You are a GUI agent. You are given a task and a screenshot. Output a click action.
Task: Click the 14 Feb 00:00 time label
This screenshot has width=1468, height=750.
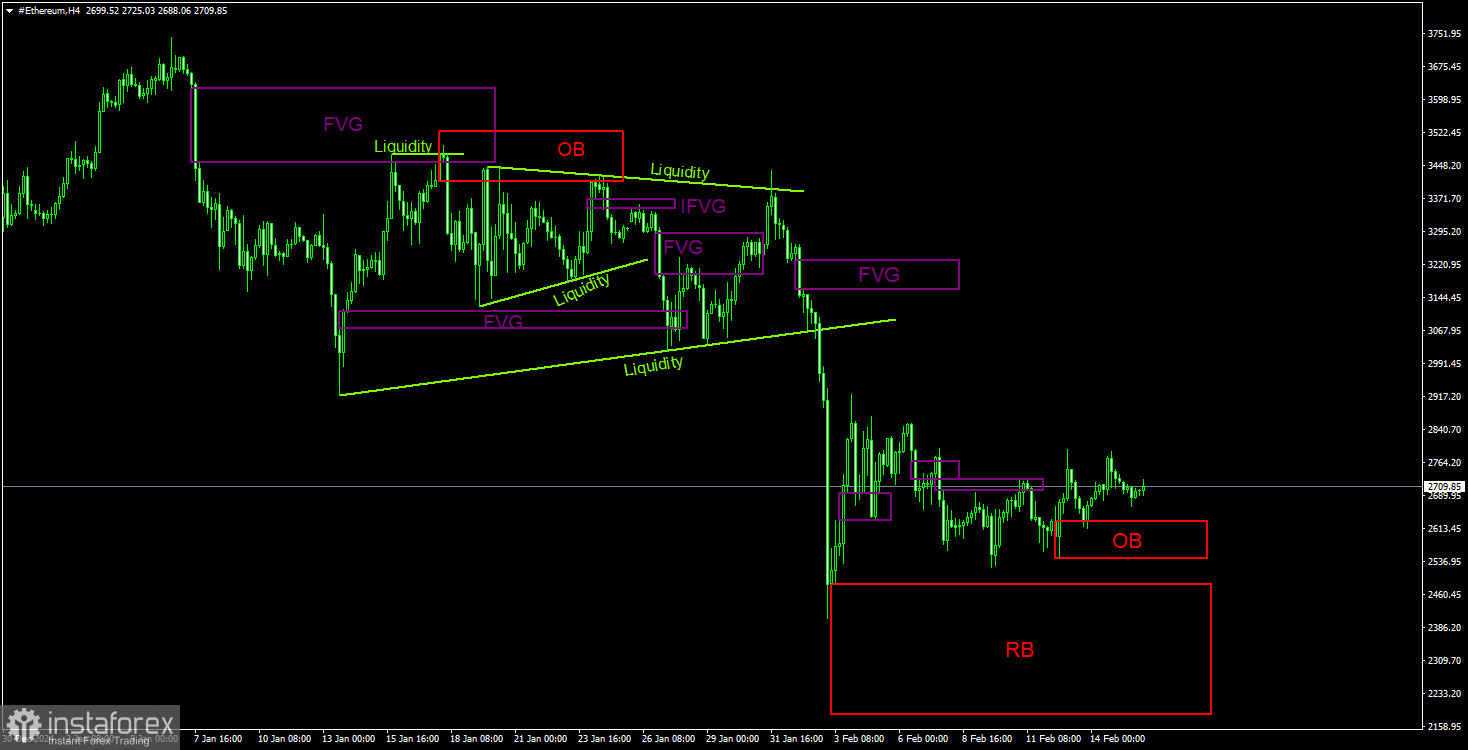[x=1117, y=739]
